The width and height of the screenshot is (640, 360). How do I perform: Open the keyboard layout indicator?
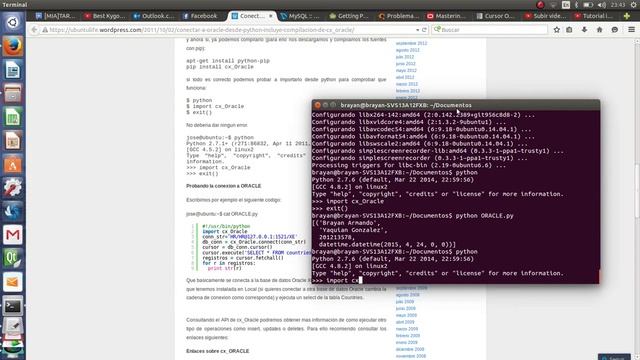pos(566,4)
